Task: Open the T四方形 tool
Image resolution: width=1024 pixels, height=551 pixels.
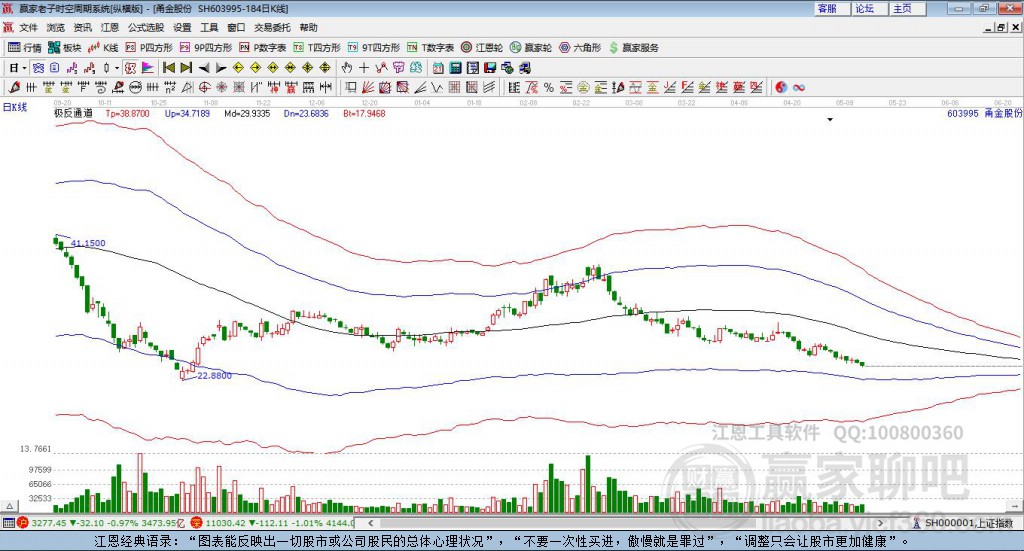Action: [317, 48]
